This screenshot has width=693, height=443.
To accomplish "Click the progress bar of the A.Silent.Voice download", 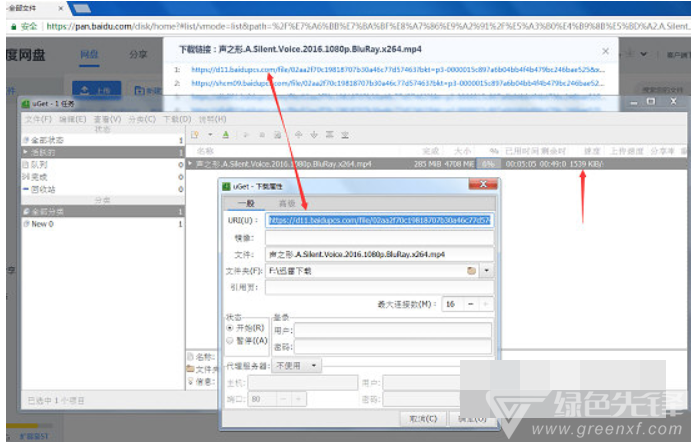I will 488,164.
